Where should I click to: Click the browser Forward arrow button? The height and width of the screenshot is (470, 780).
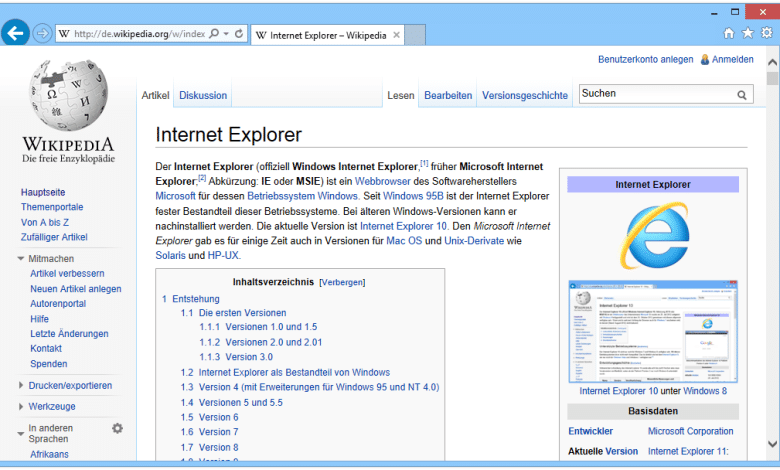coord(42,33)
